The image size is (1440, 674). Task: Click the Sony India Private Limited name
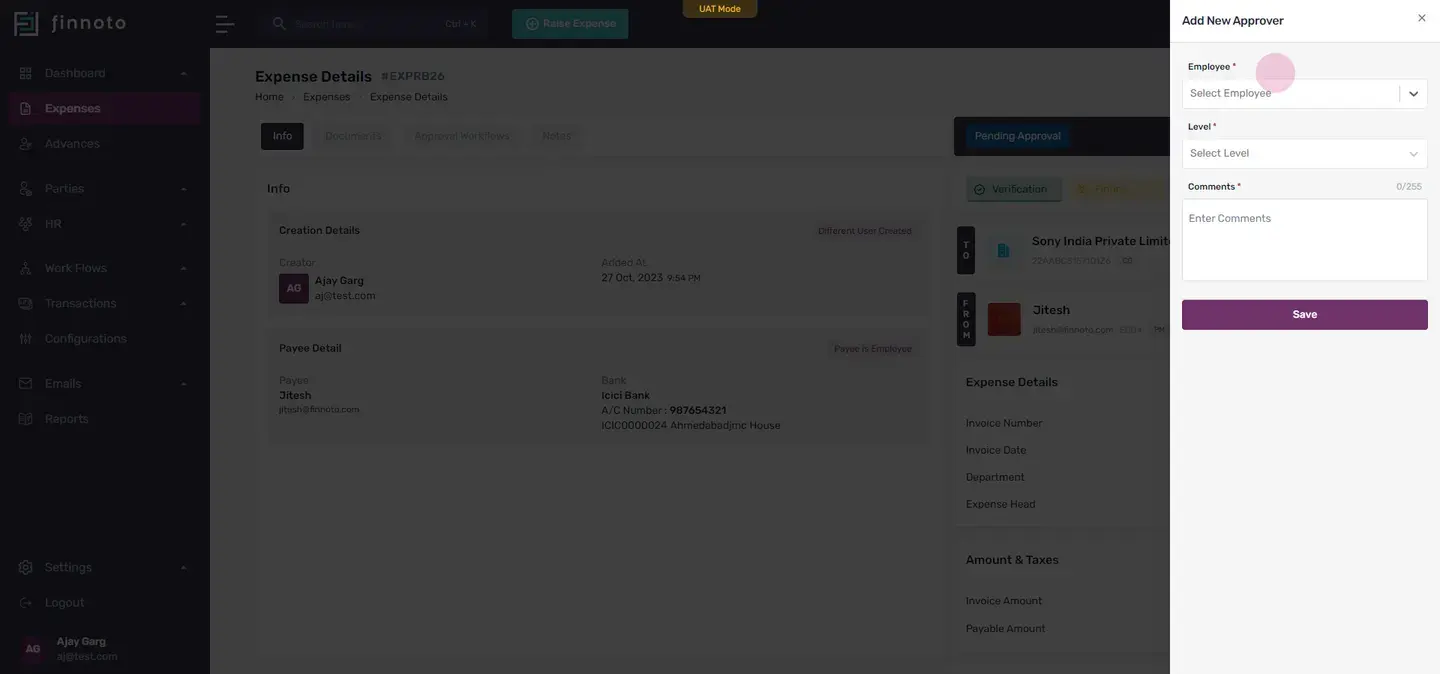point(1102,242)
